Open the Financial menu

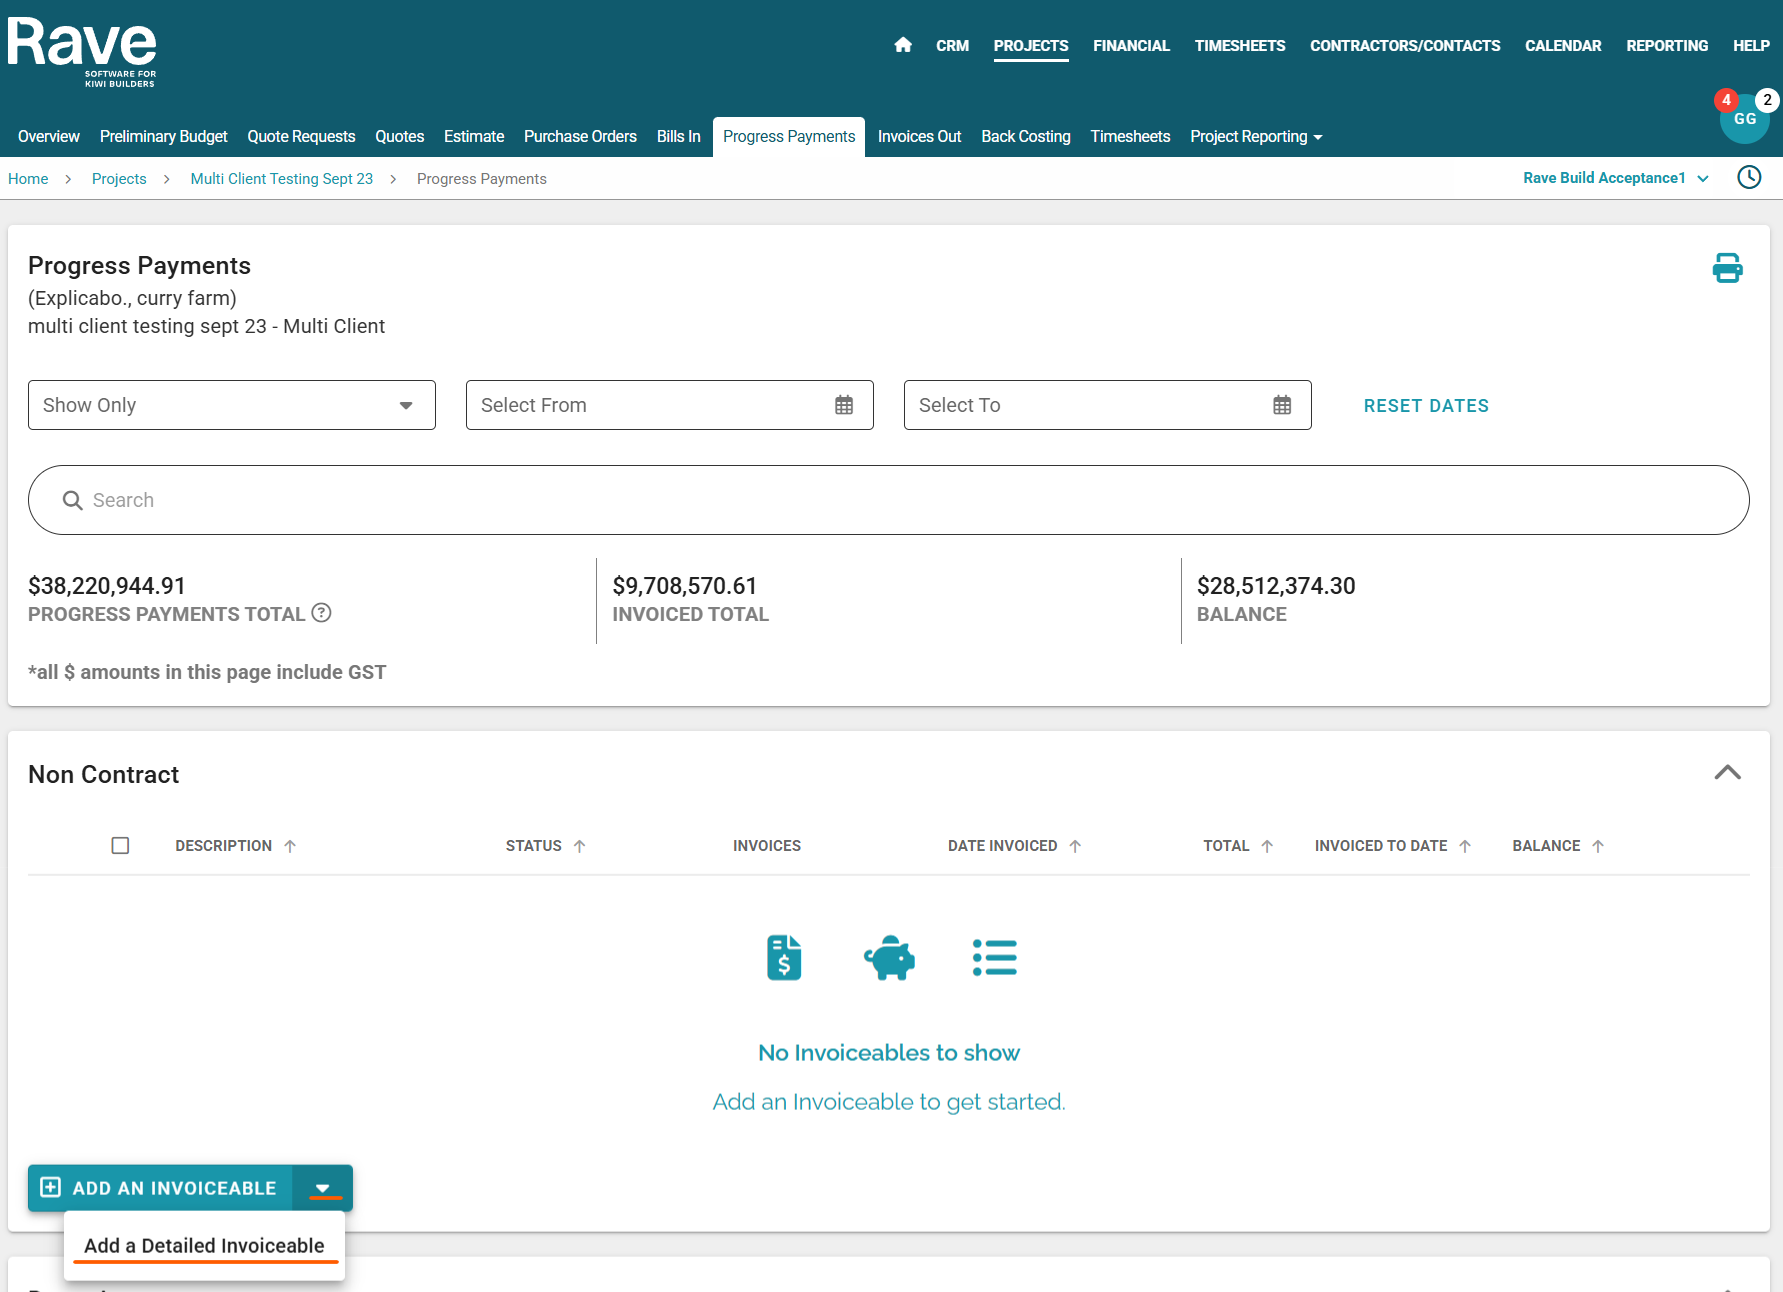tap(1131, 46)
